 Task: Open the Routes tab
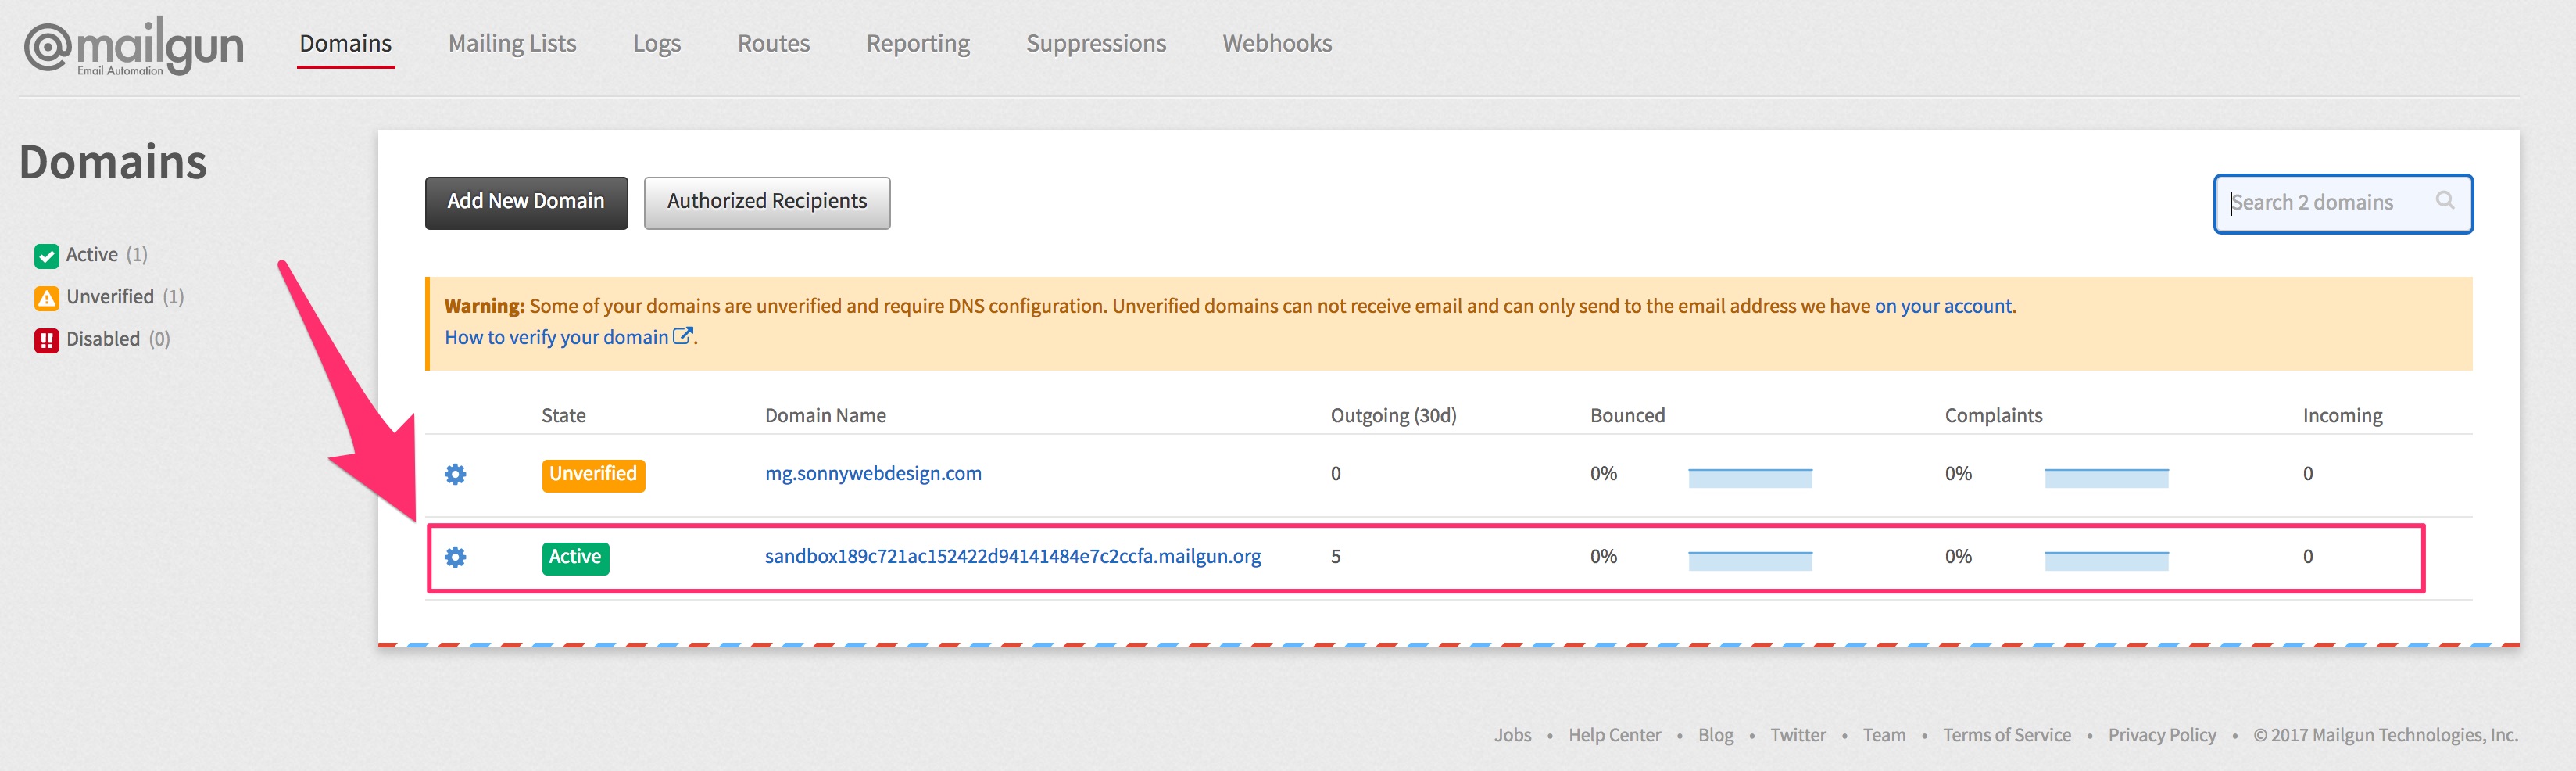click(774, 43)
